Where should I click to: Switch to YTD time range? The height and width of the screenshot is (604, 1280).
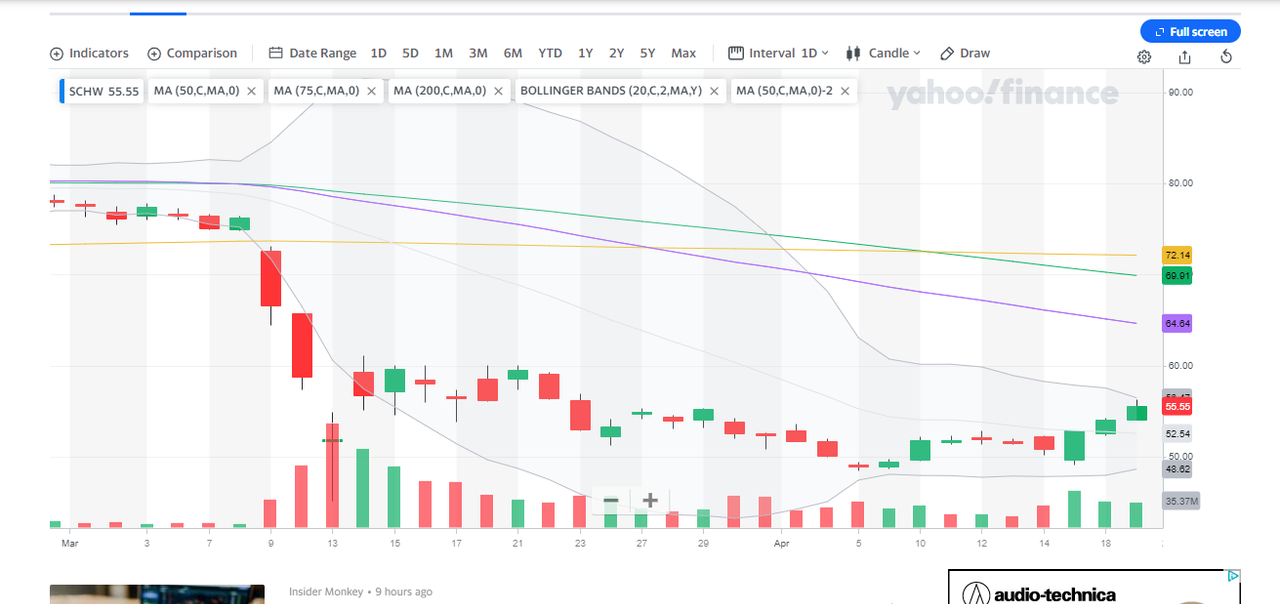[x=550, y=53]
